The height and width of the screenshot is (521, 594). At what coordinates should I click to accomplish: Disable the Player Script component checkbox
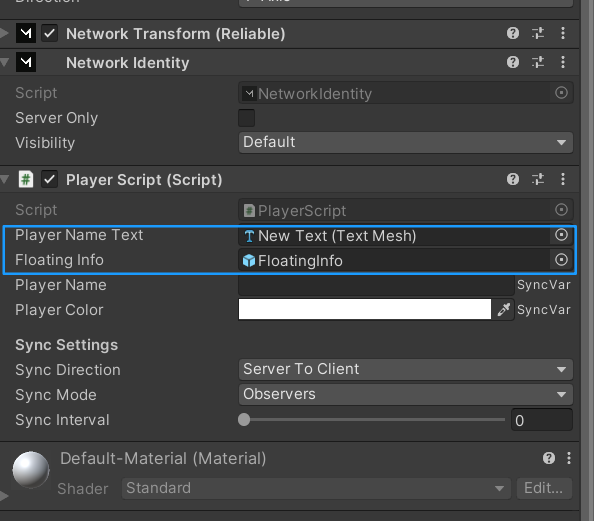pyautogui.click(x=49, y=179)
